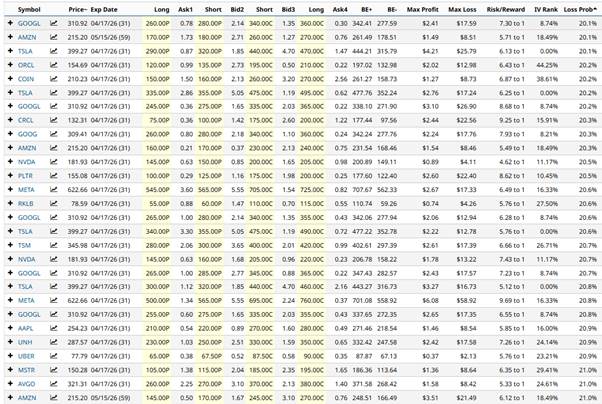Sort by the Risk/Reward column header
Image resolution: width=602 pixels, height=404 pixels.
(x=506, y=10)
